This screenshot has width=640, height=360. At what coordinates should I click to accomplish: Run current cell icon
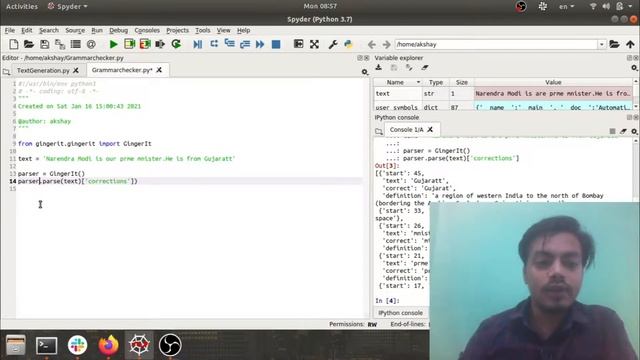click(x=129, y=44)
